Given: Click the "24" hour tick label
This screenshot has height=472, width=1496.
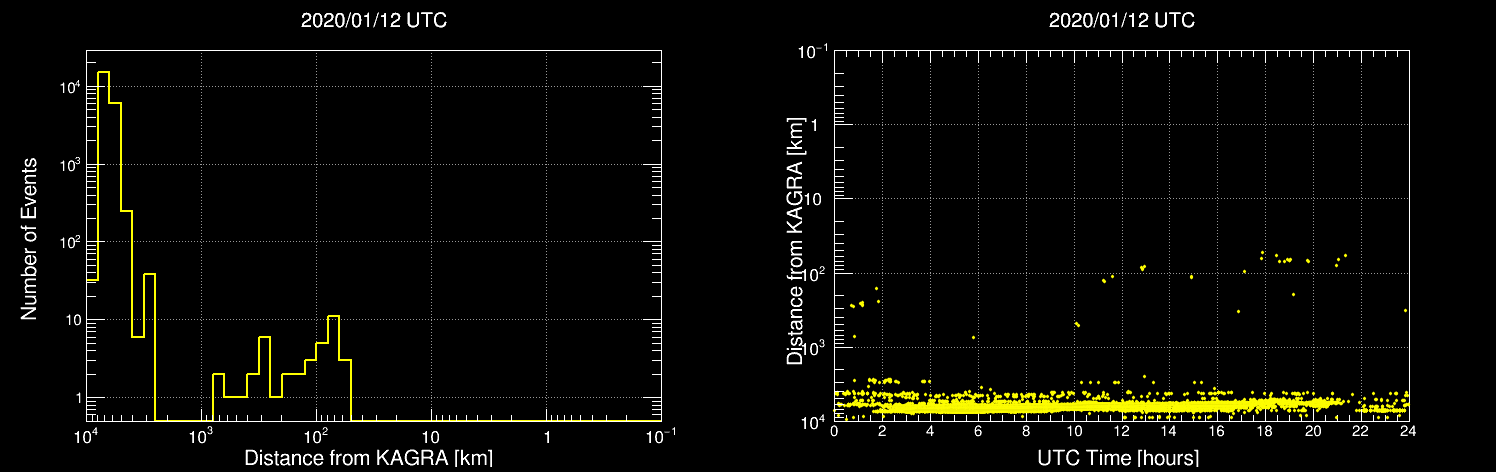Looking at the screenshot, I should coord(1407,432).
